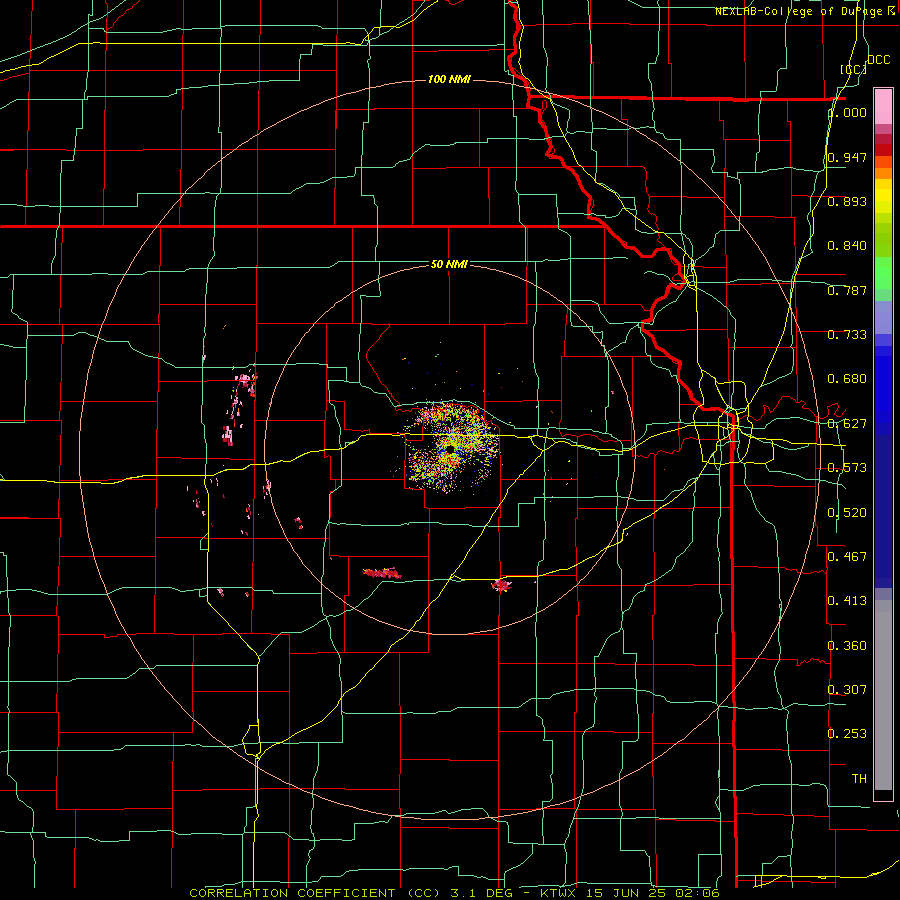Click the CORRELATION COEFFICIENT (CC) caption text
Viewport: 900px width, 900px height.
[315, 893]
